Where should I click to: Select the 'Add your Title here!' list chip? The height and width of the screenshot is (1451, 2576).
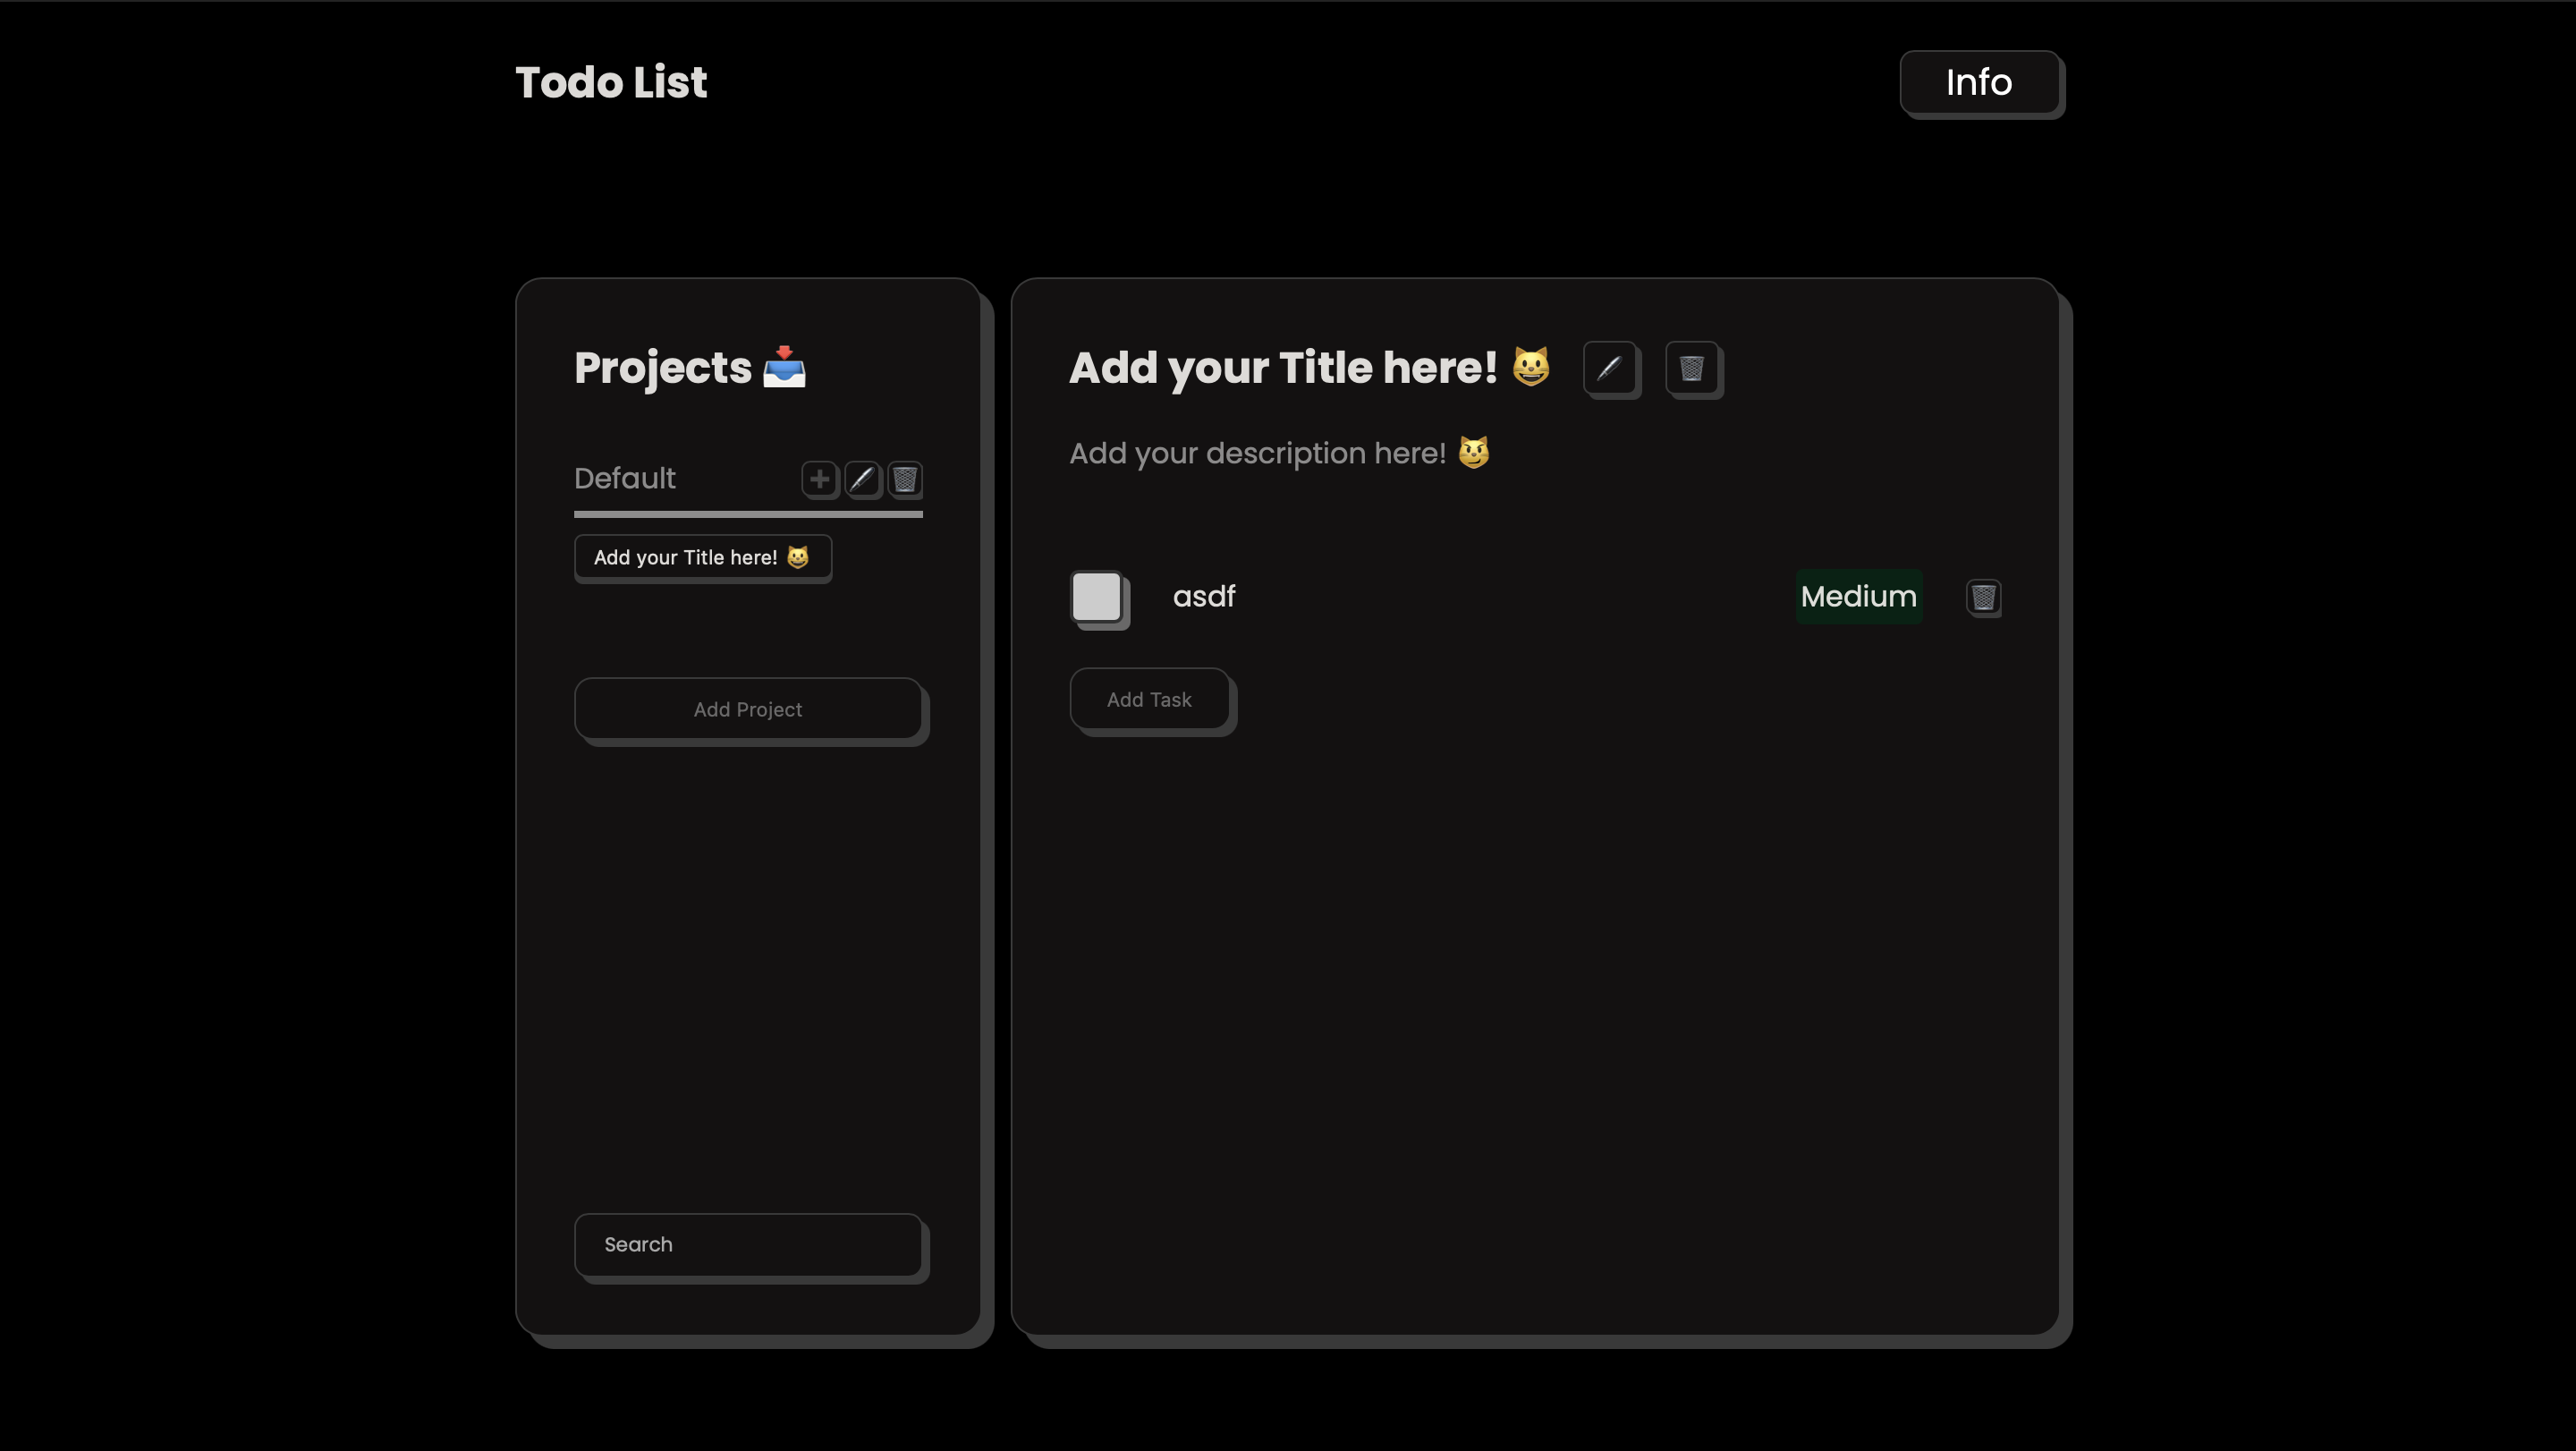(702, 557)
